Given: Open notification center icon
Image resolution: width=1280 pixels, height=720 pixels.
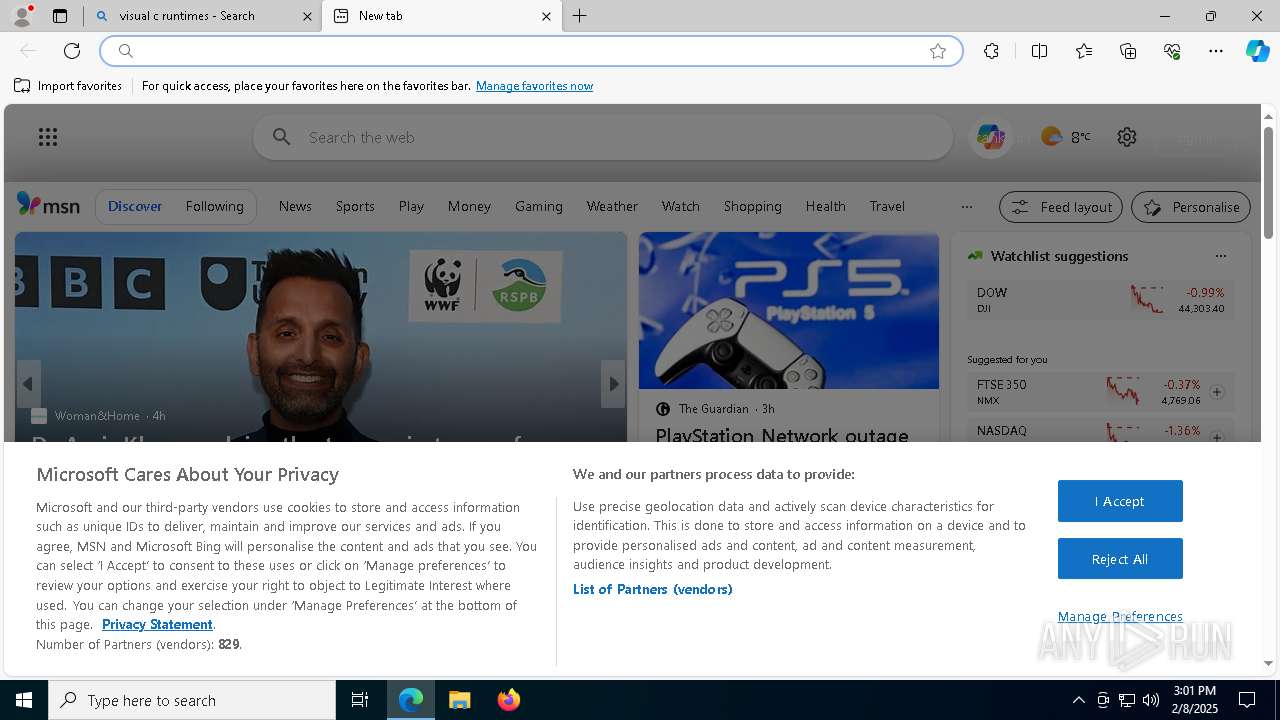Looking at the screenshot, I should pyautogui.click(x=1247, y=700).
